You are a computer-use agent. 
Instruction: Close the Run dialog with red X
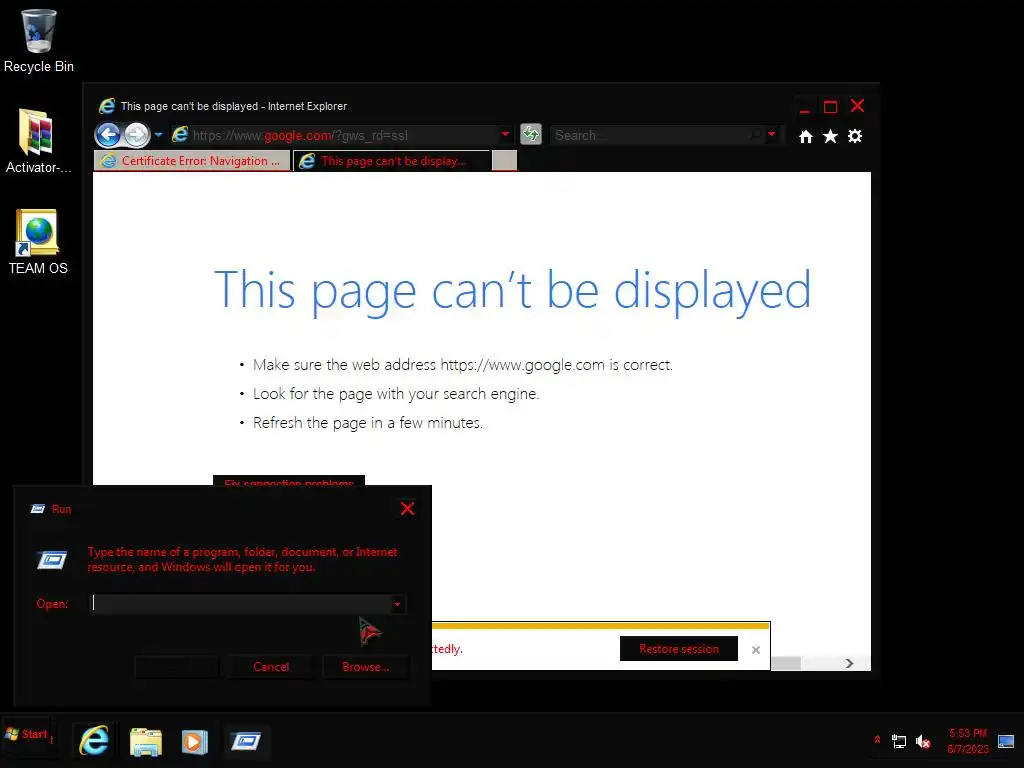pyautogui.click(x=408, y=509)
